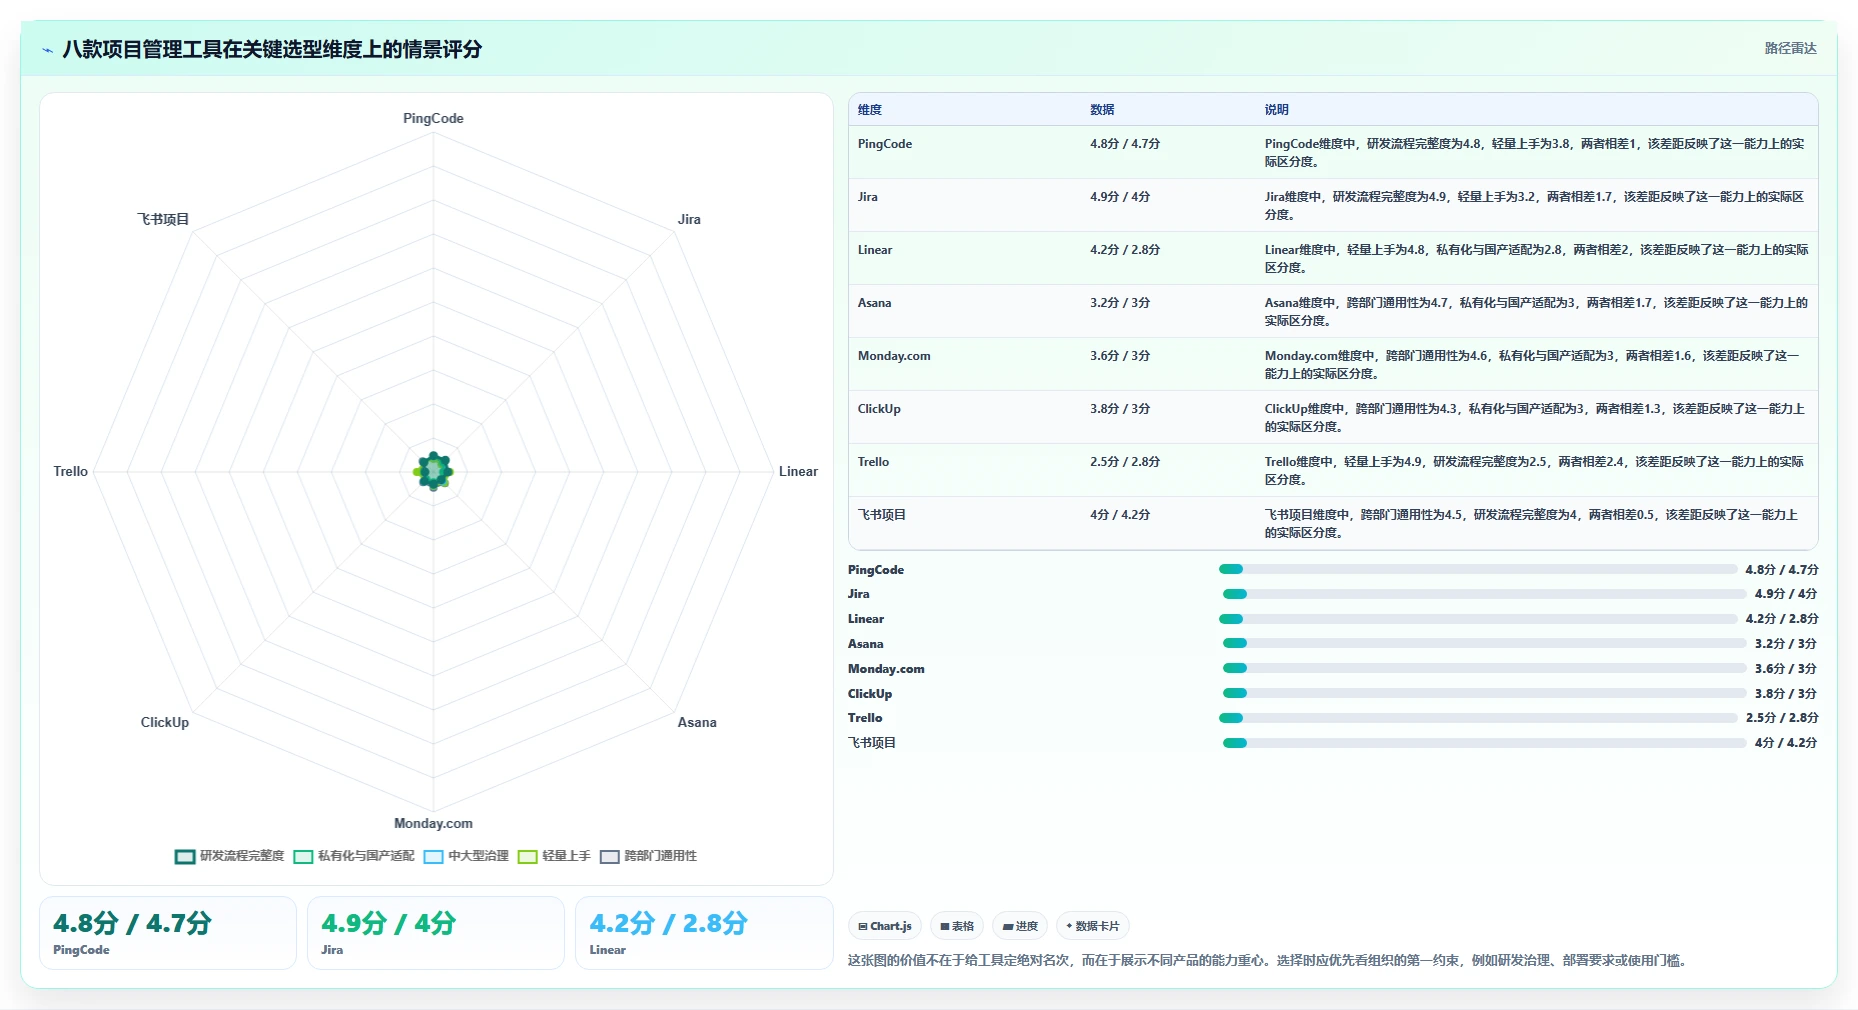Image resolution: width=1858 pixels, height=1010 pixels.
Task: Click the Jira progress bar
Action: pyautogui.click(x=1485, y=594)
